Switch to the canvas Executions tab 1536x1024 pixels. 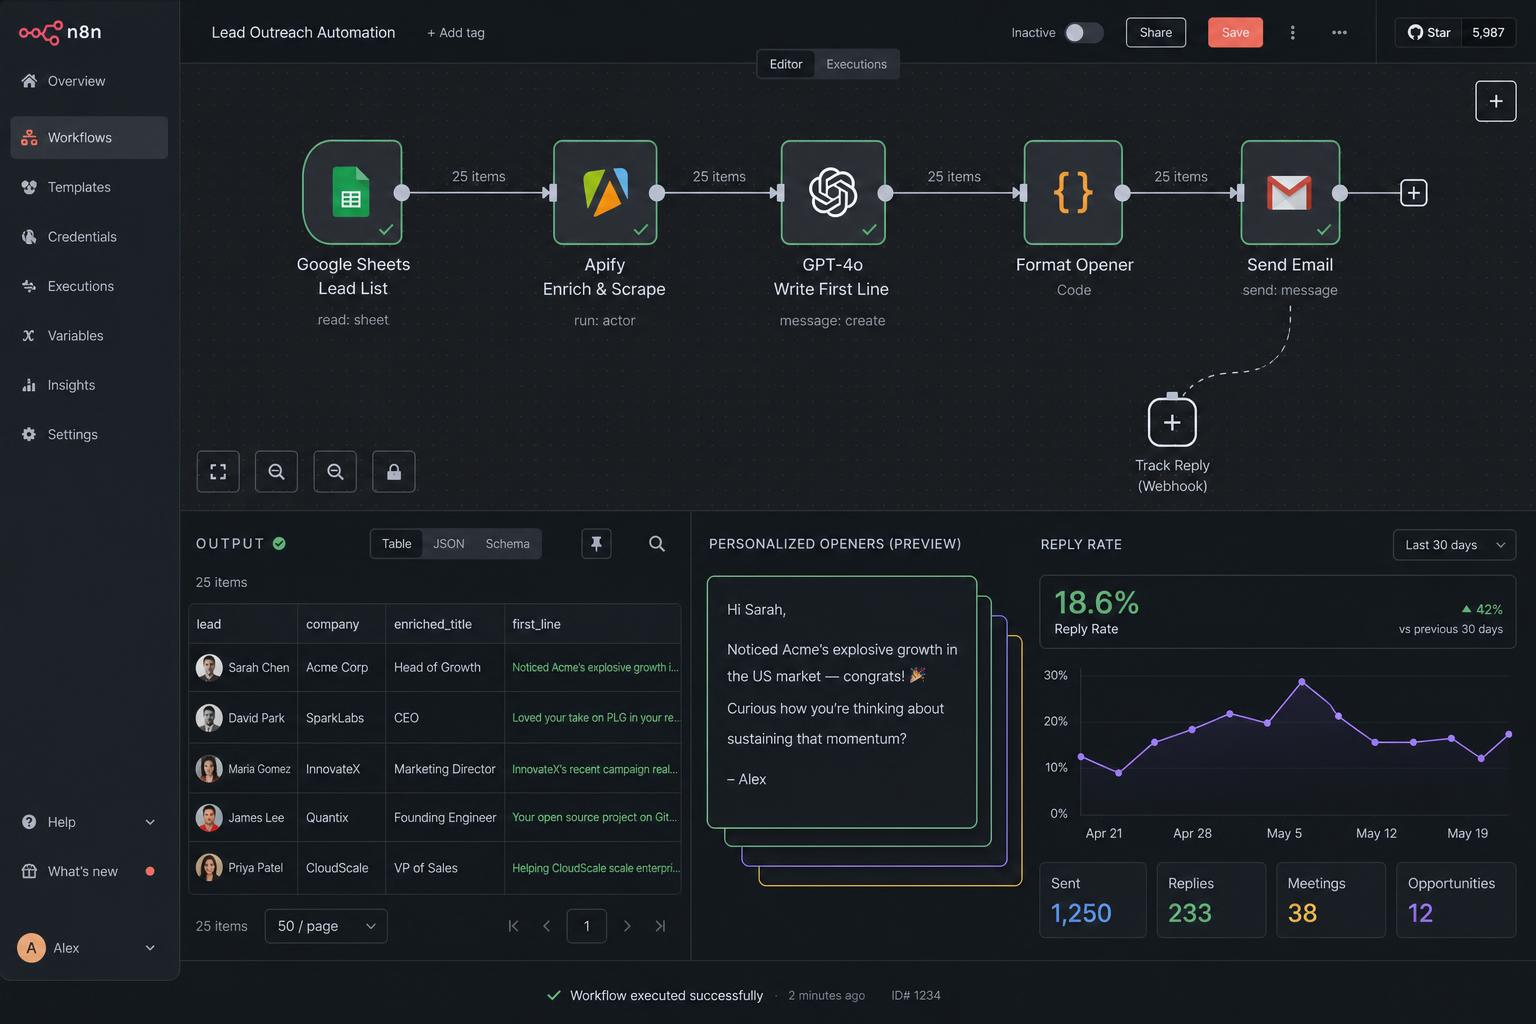point(856,64)
